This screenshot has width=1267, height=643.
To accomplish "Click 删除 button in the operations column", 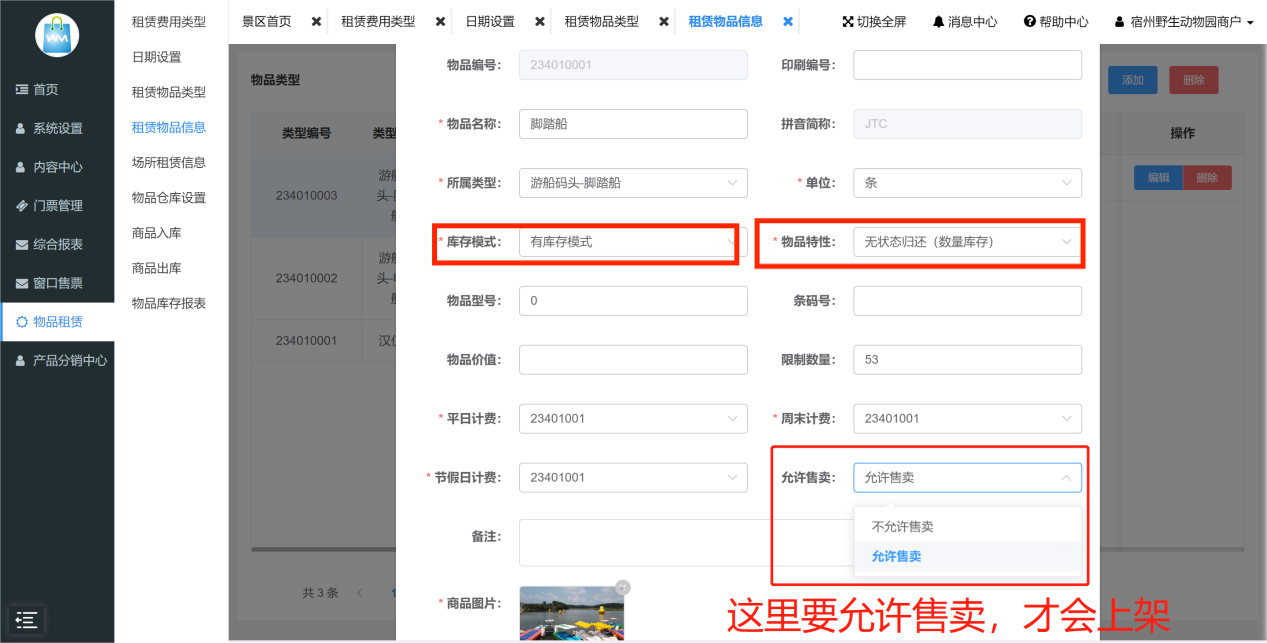I will [1207, 178].
